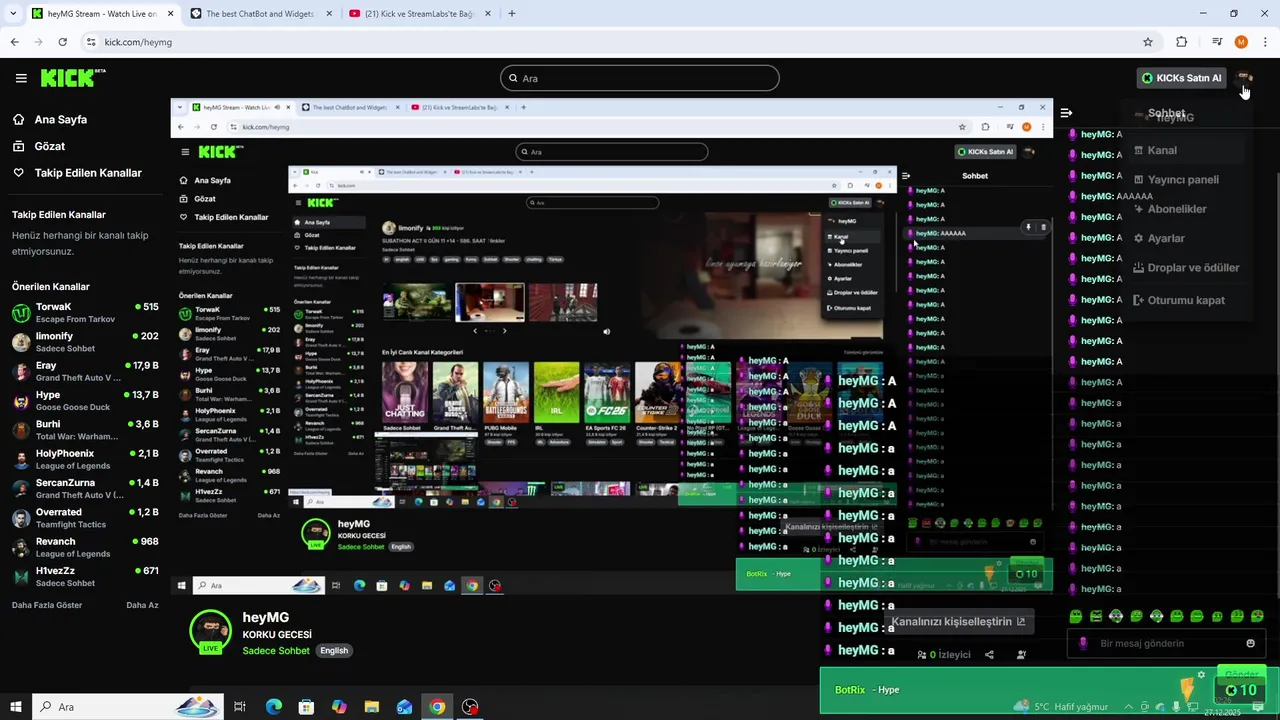Switch to OBS Studio on the taskbar

pos(470,707)
